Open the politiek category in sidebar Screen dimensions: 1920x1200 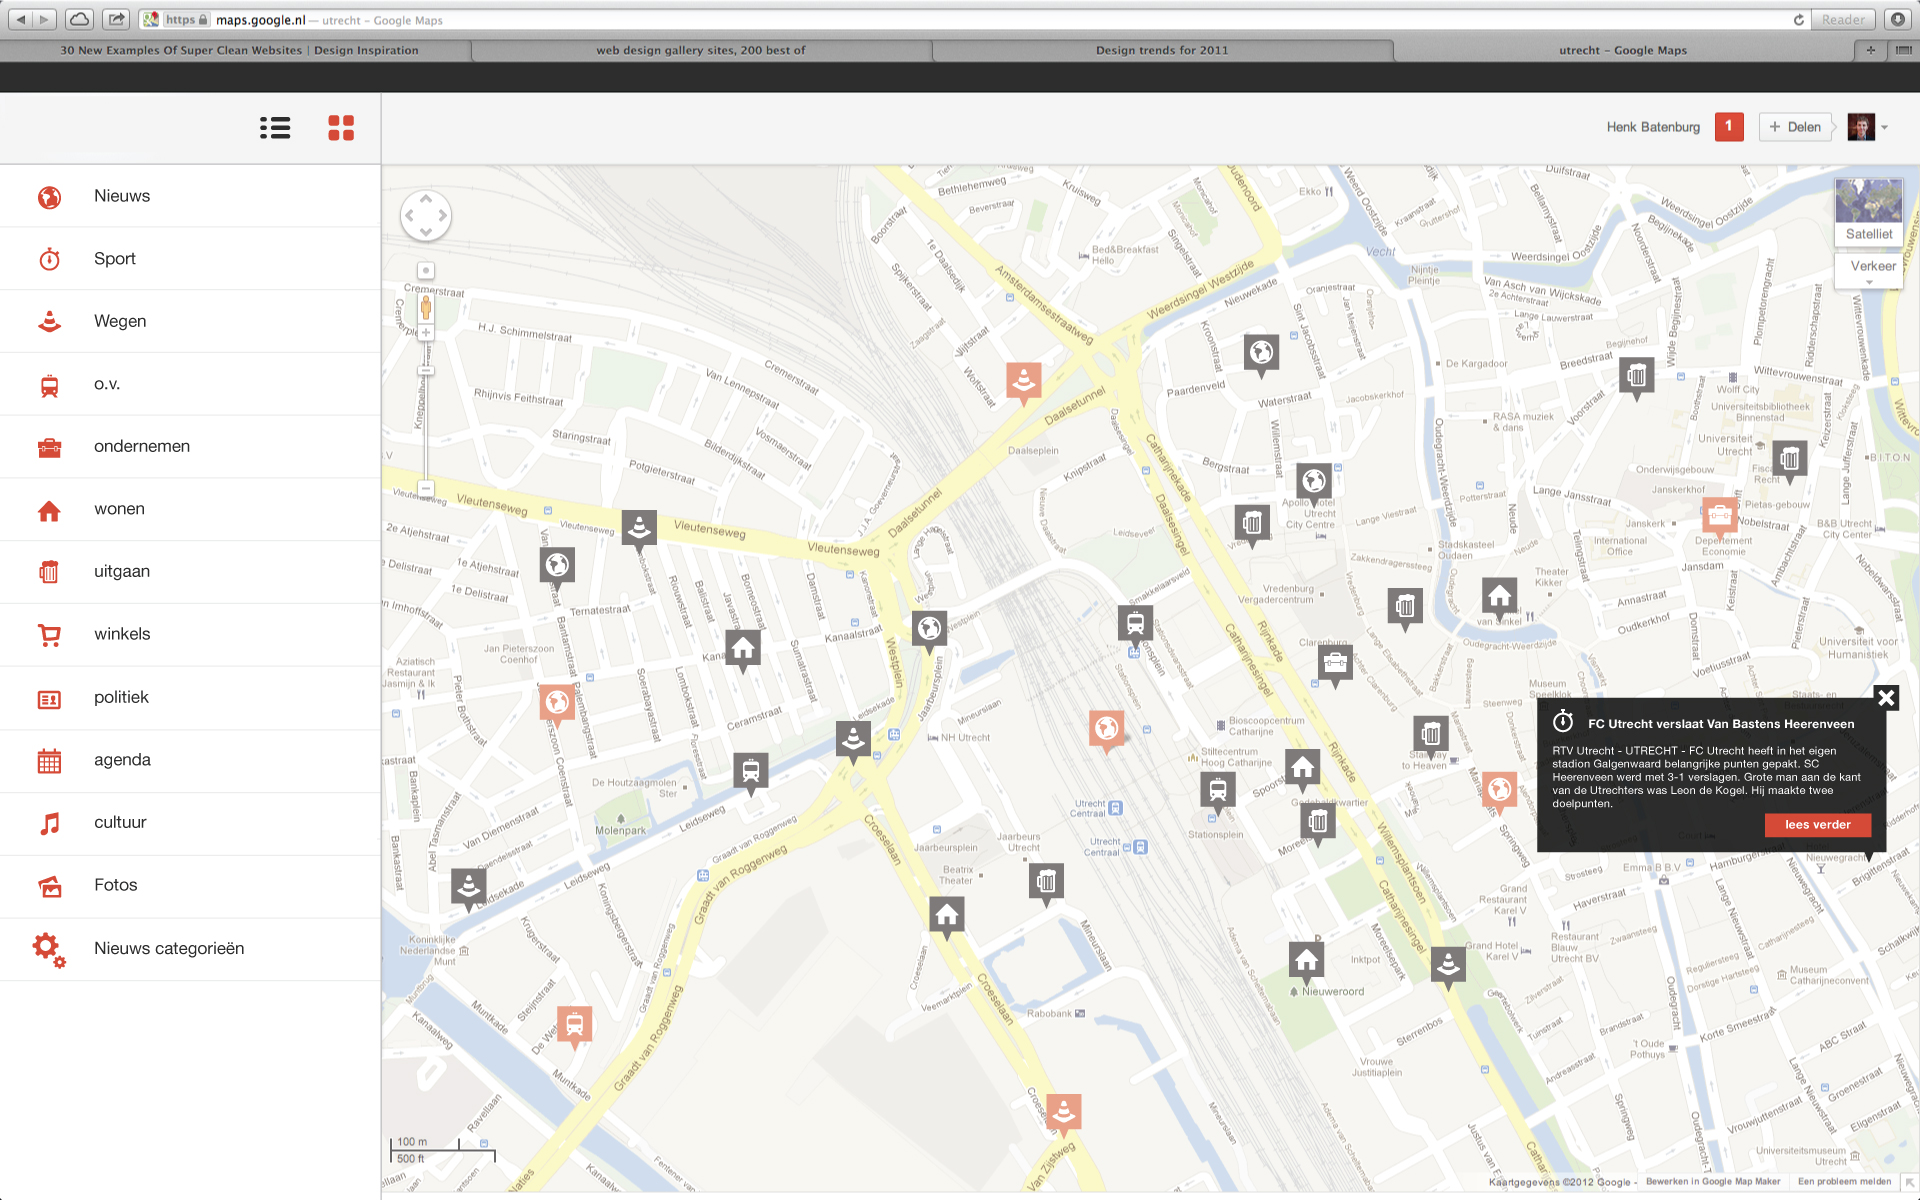coord(190,698)
